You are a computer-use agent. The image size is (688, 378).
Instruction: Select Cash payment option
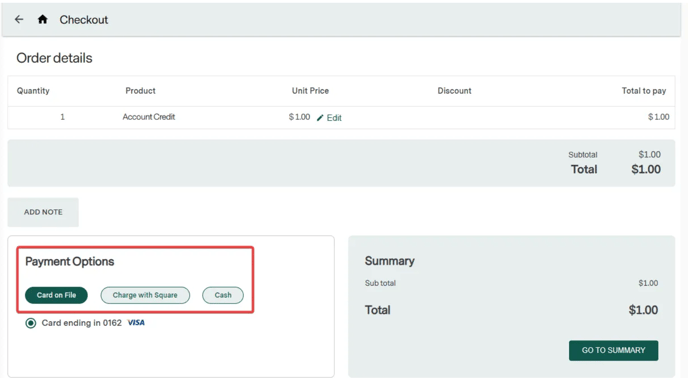coord(223,295)
